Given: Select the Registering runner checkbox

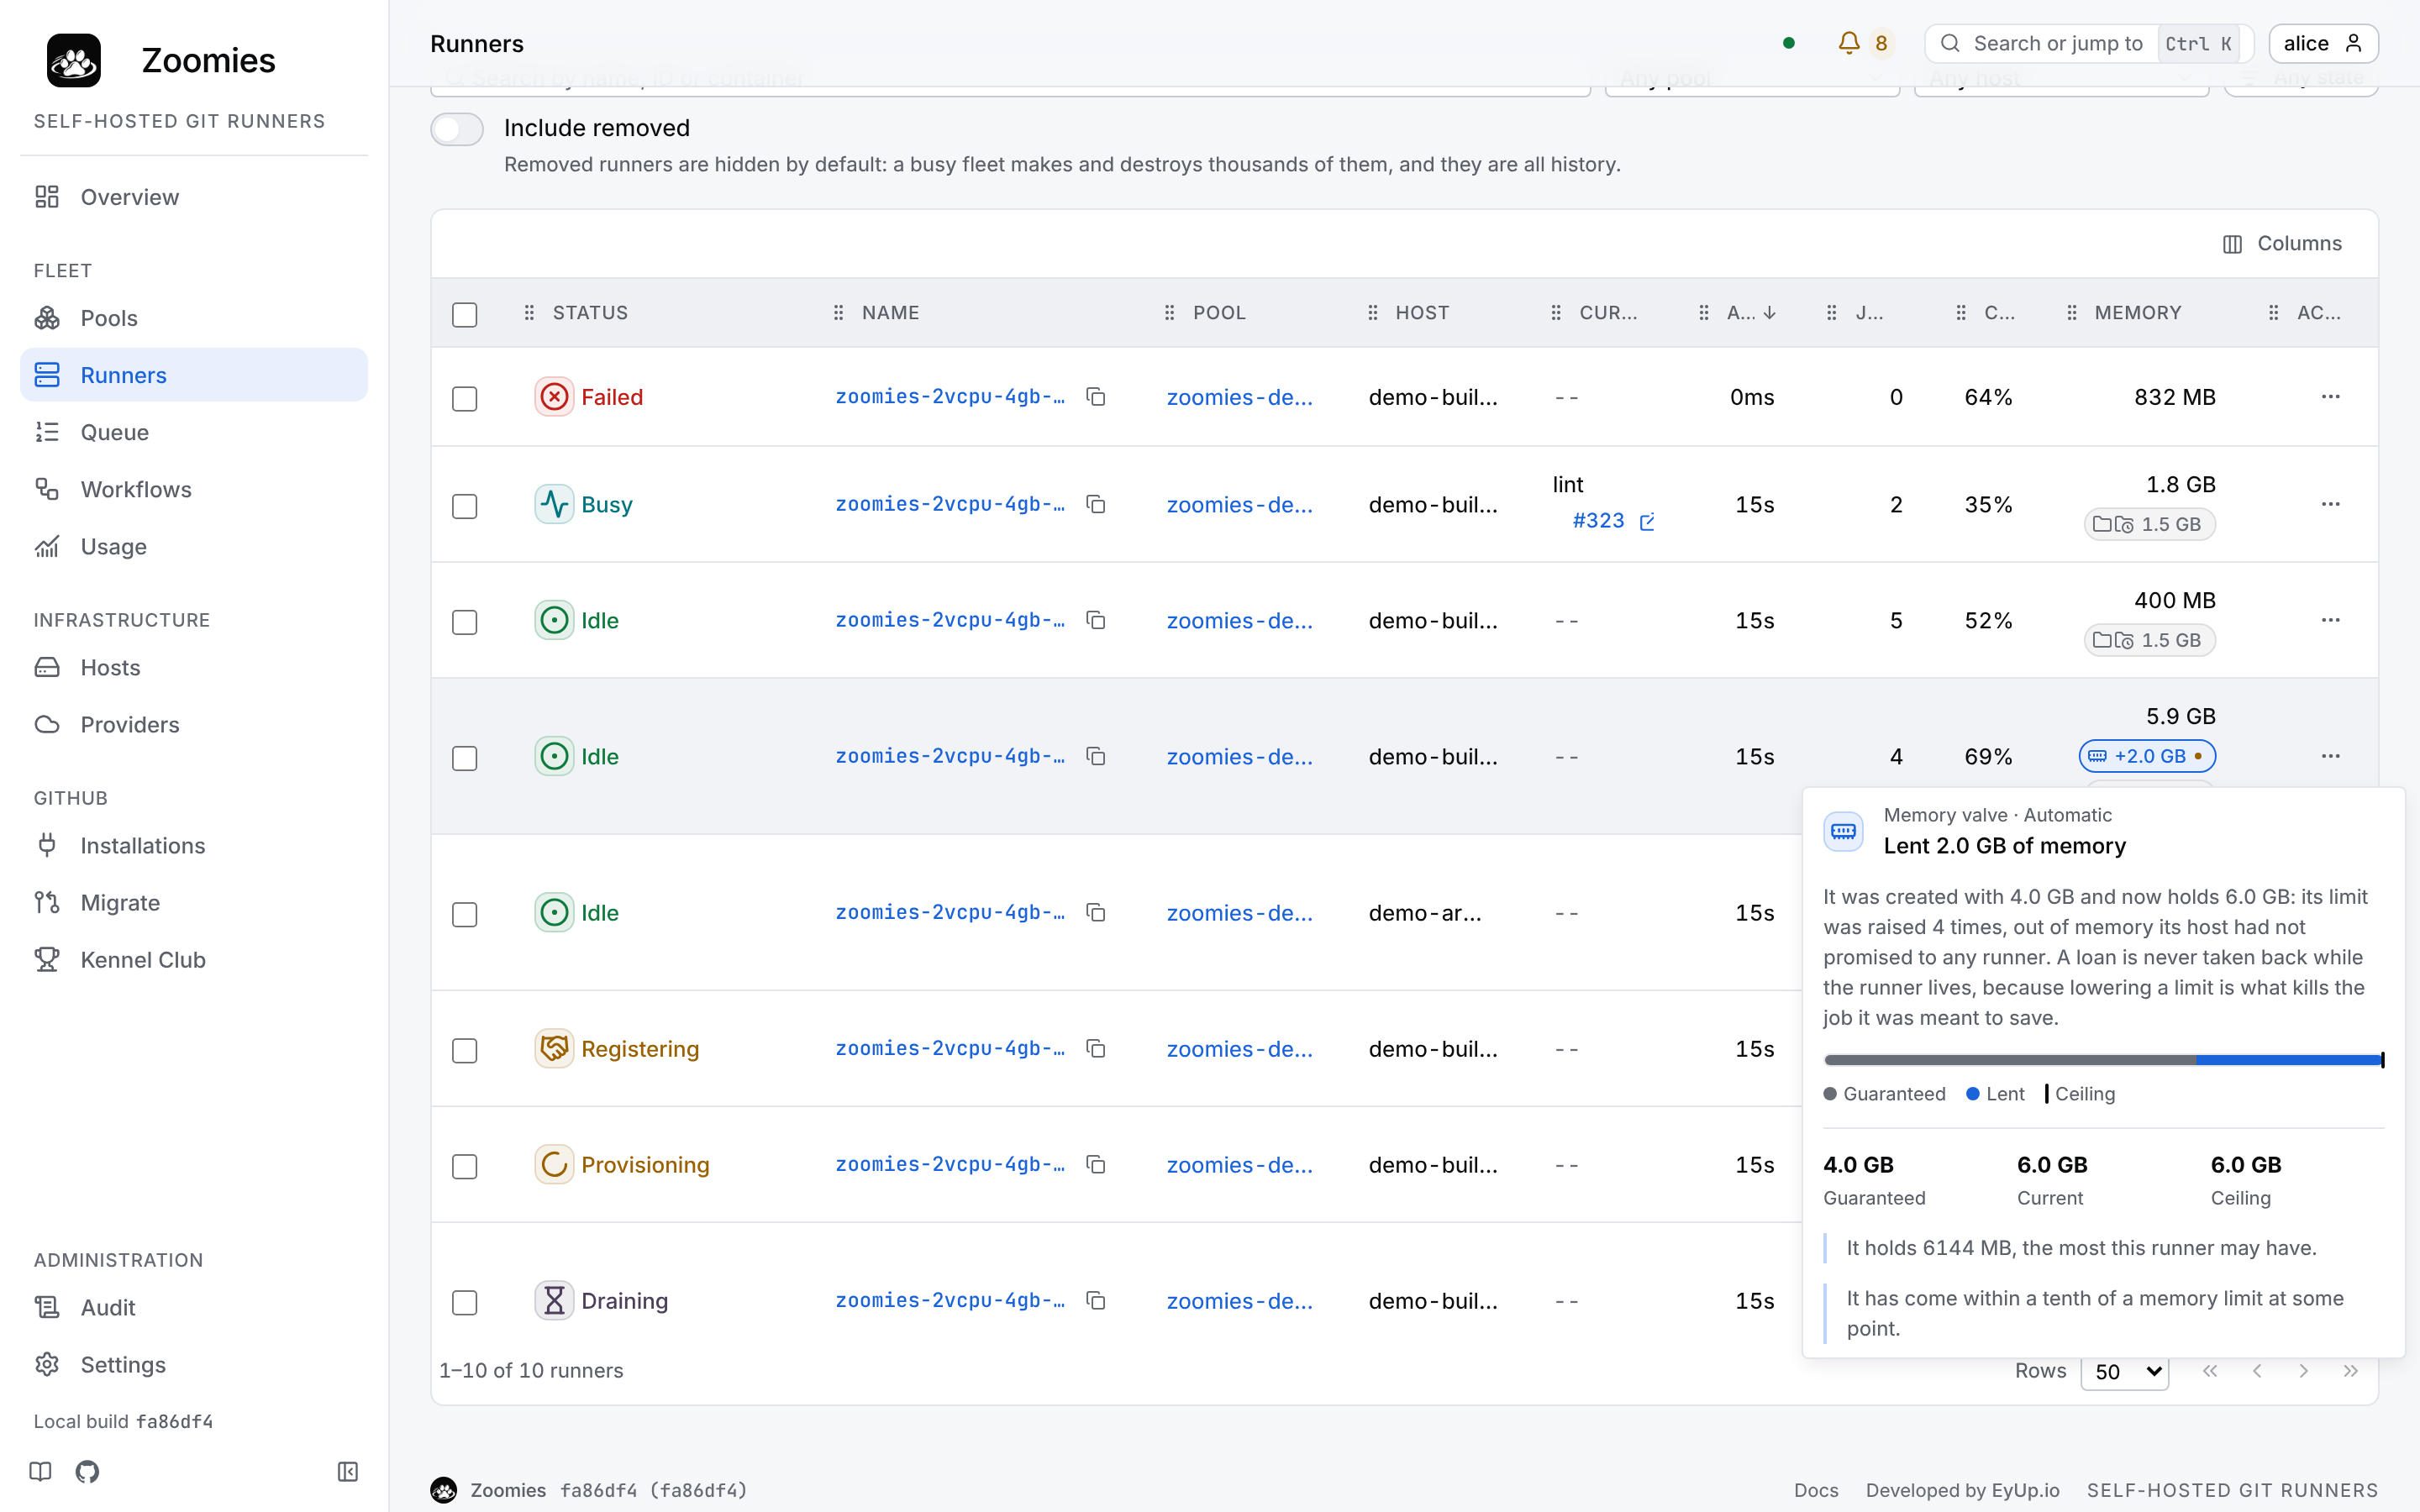Looking at the screenshot, I should pyautogui.click(x=465, y=1050).
